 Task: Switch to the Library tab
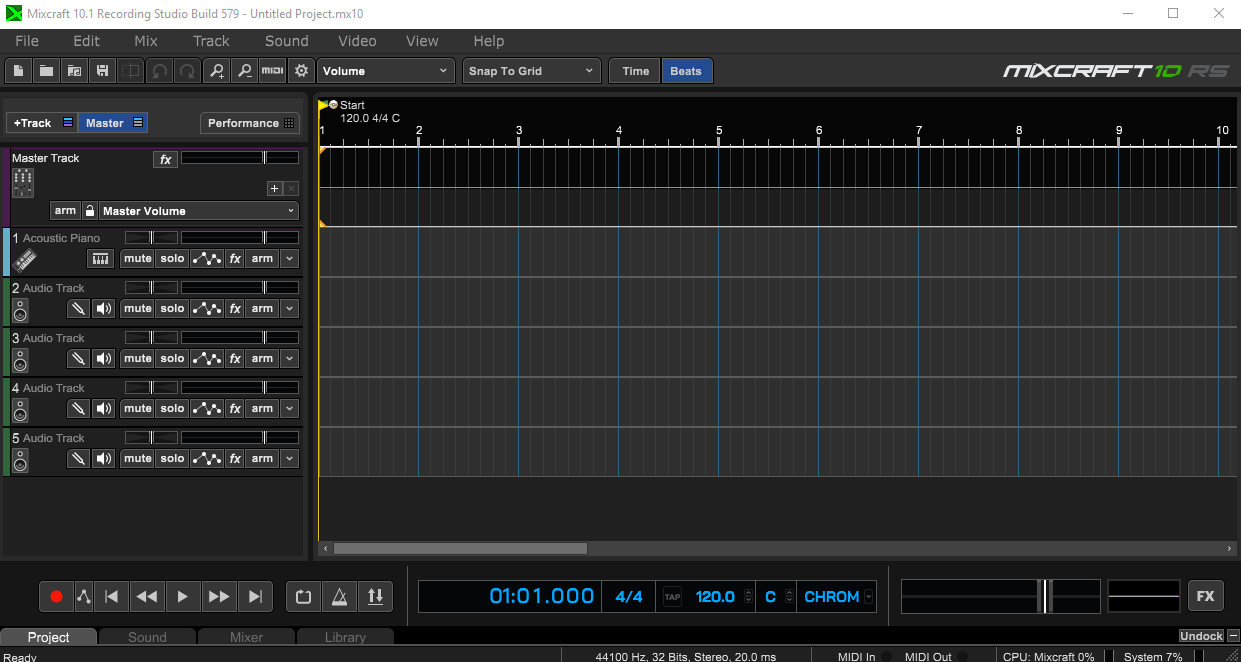pos(345,637)
